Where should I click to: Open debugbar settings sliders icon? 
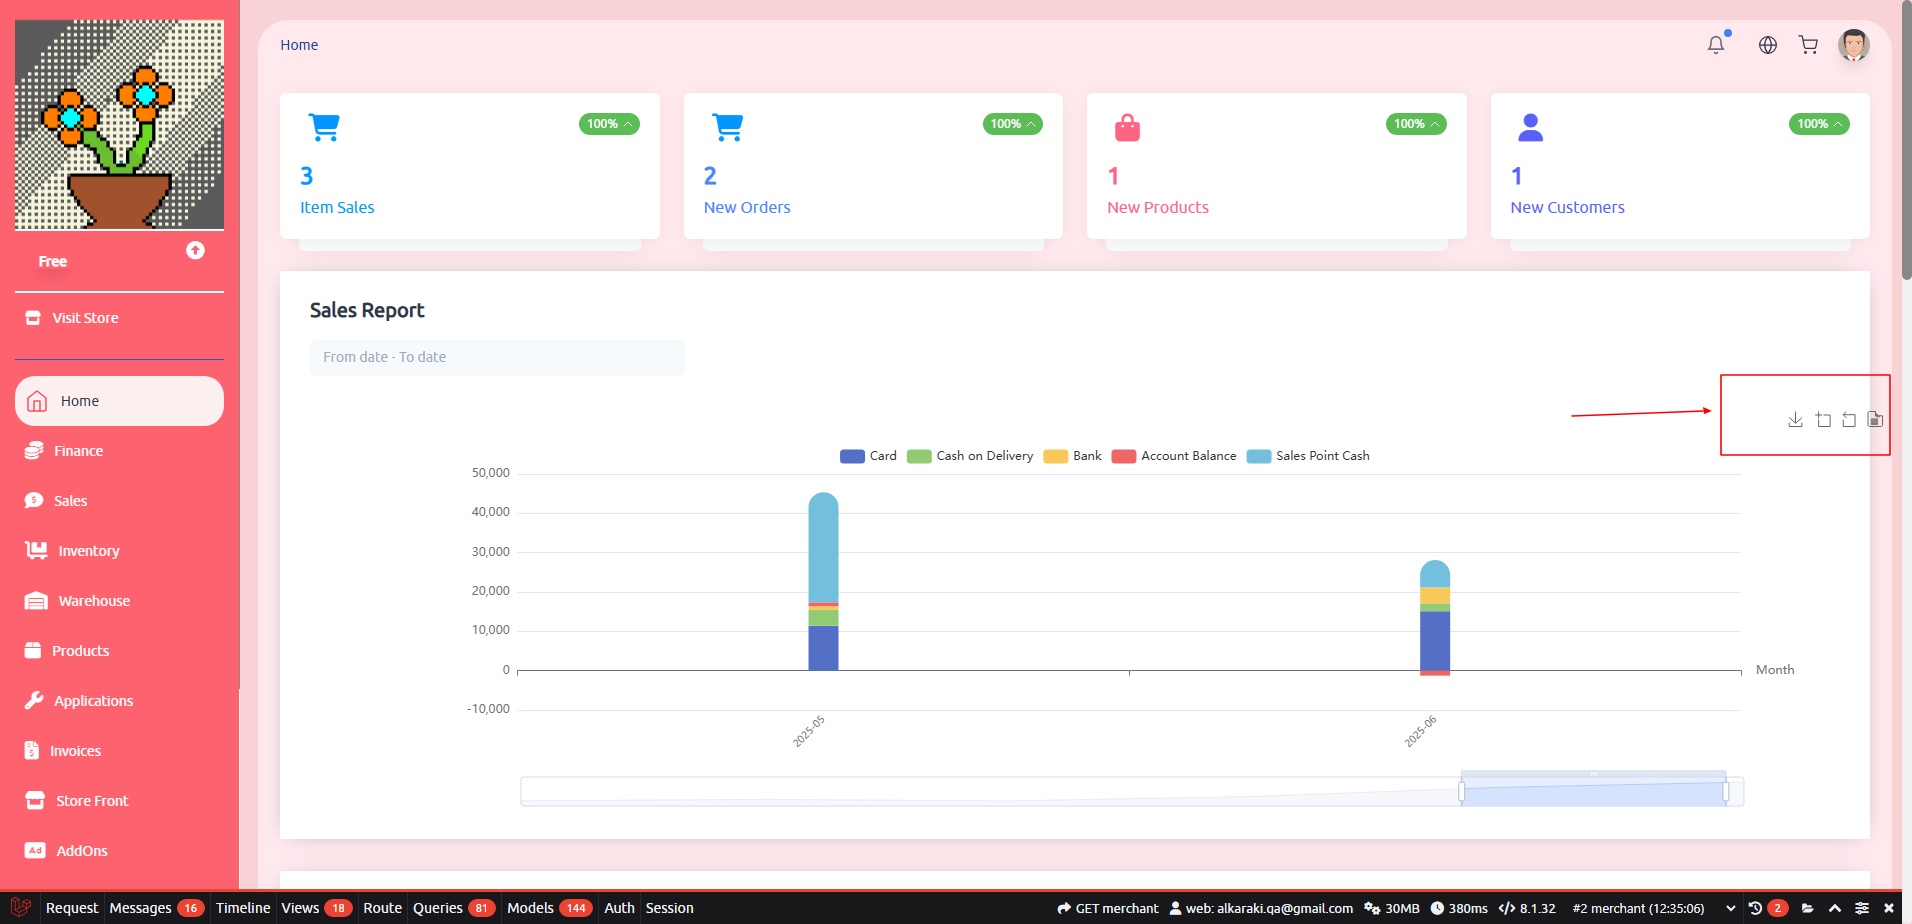pyautogui.click(x=1861, y=908)
